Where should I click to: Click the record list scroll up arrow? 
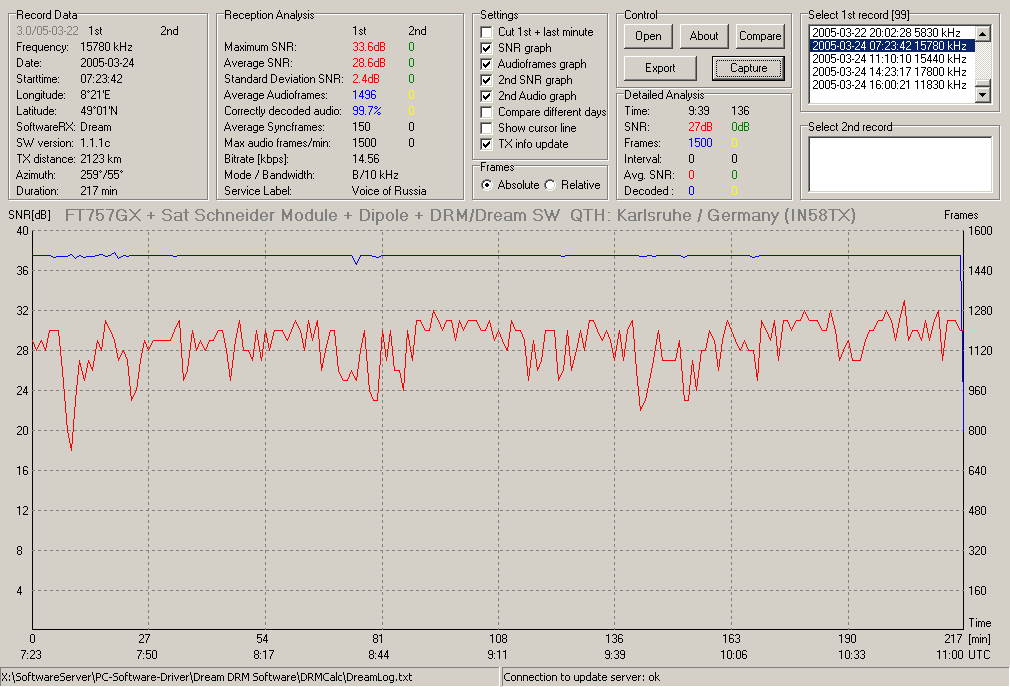pos(982,33)
